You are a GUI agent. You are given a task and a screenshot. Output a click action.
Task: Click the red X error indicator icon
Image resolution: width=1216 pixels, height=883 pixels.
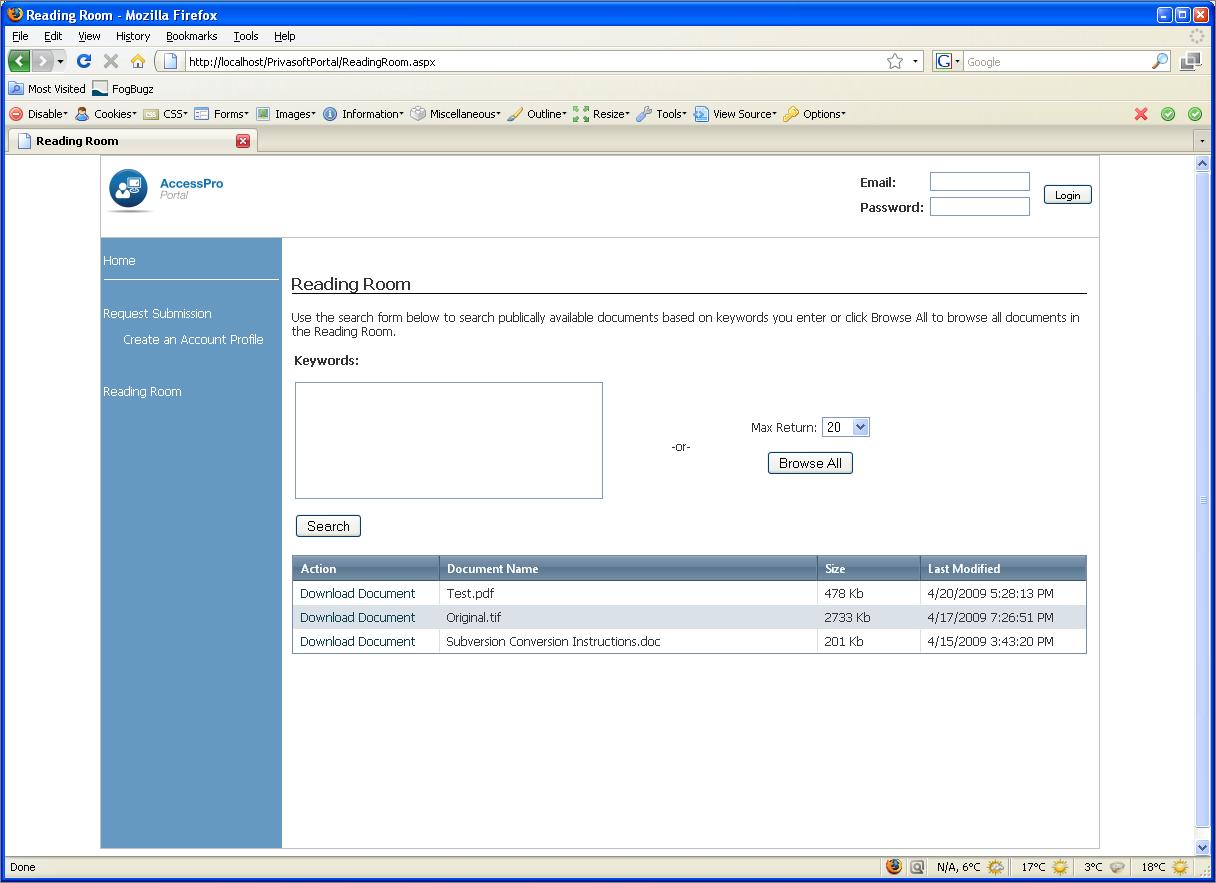point(1141,114)
